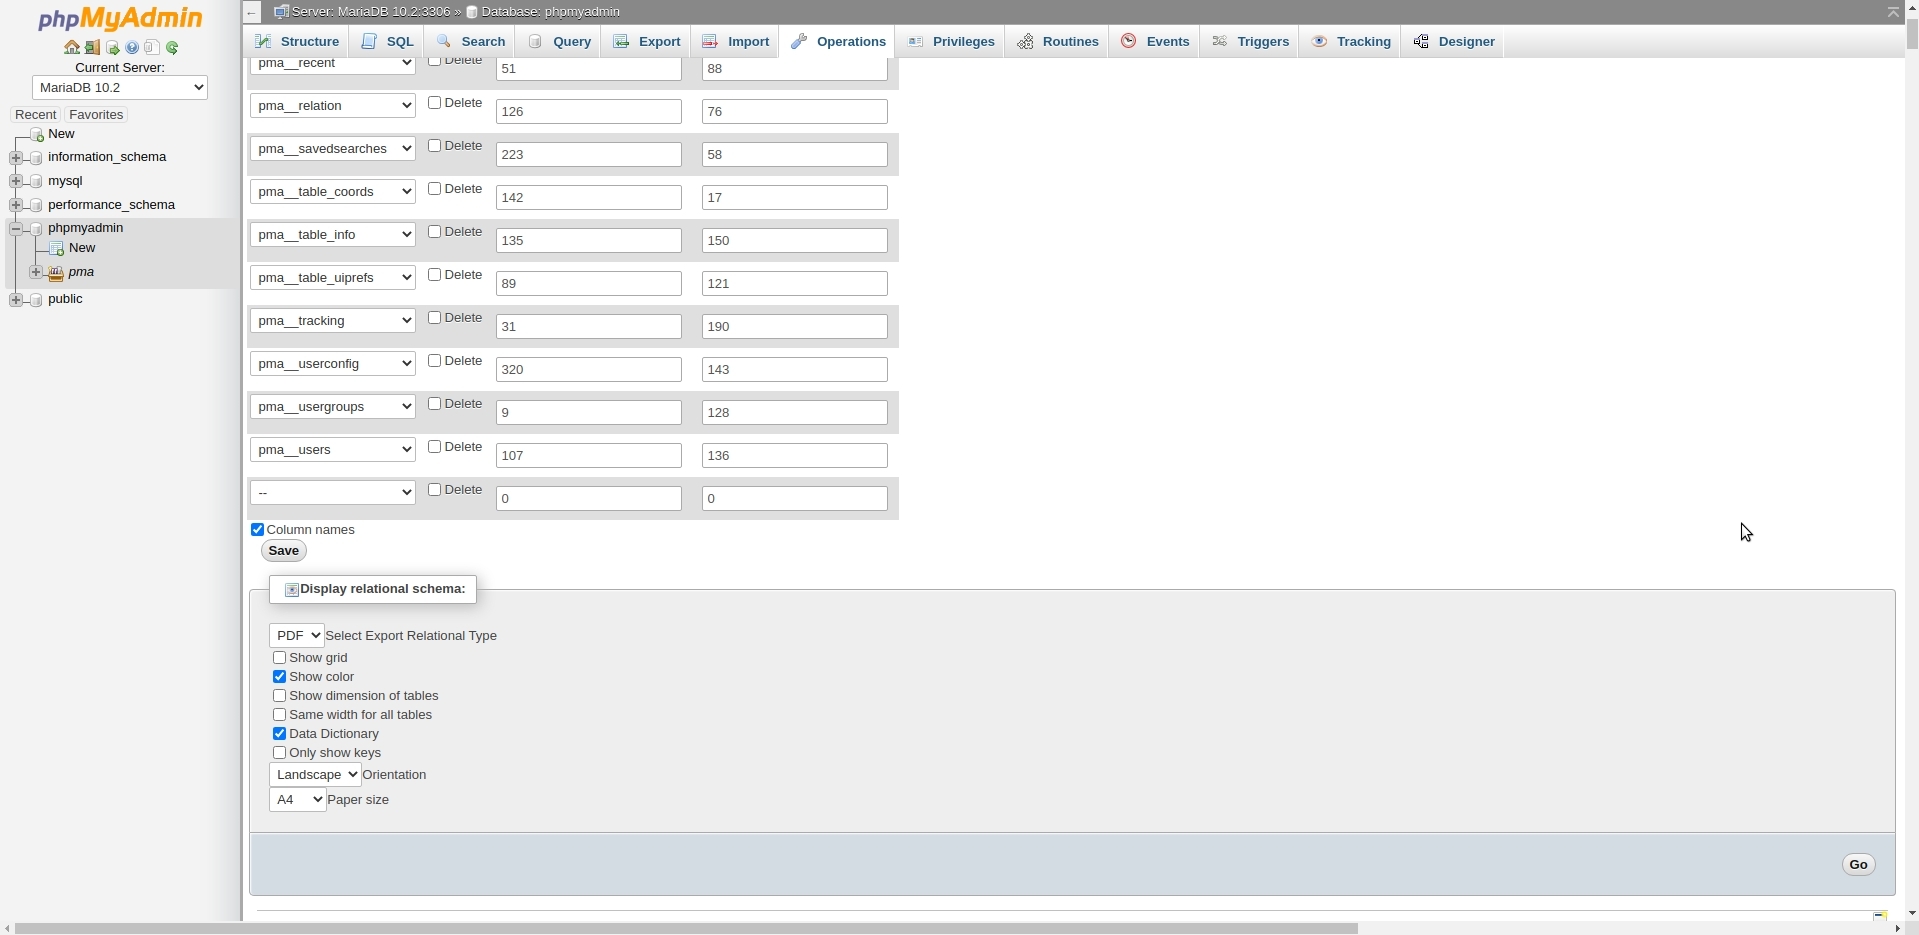This screenshot has width=1919, height=935.
Task: Open the Favorites tab
Action: click(96, 114)
